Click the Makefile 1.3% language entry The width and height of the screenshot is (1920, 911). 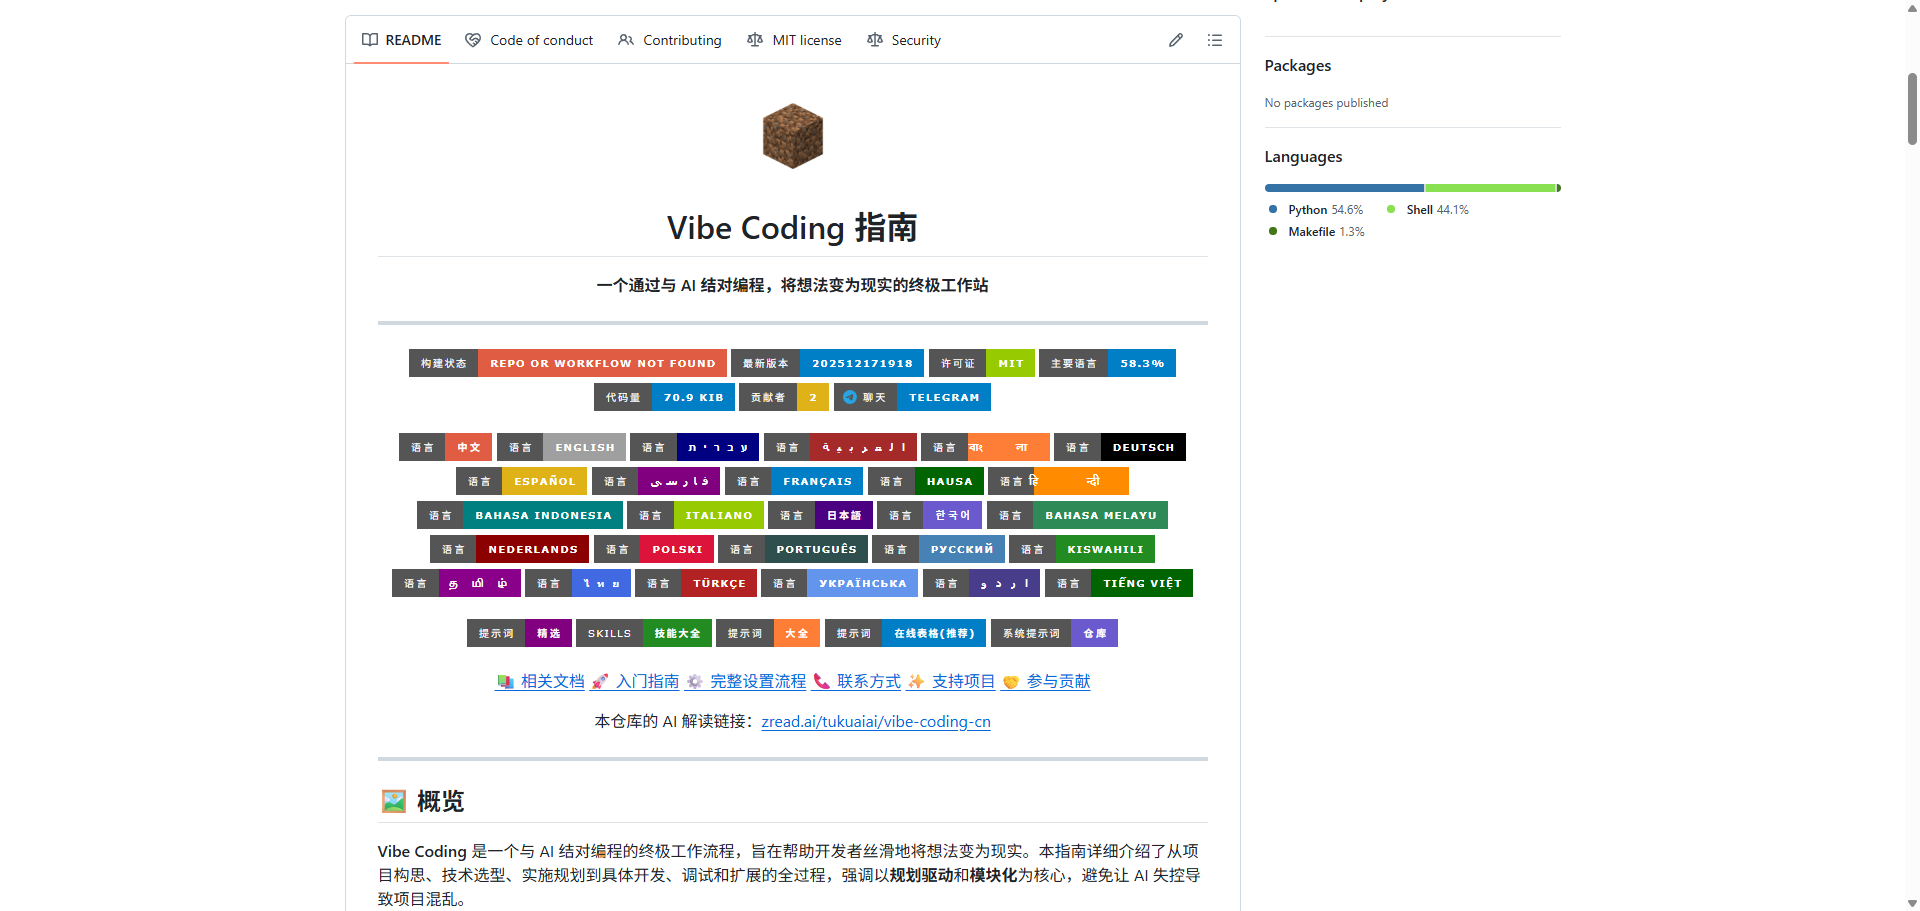(1316, 232)
